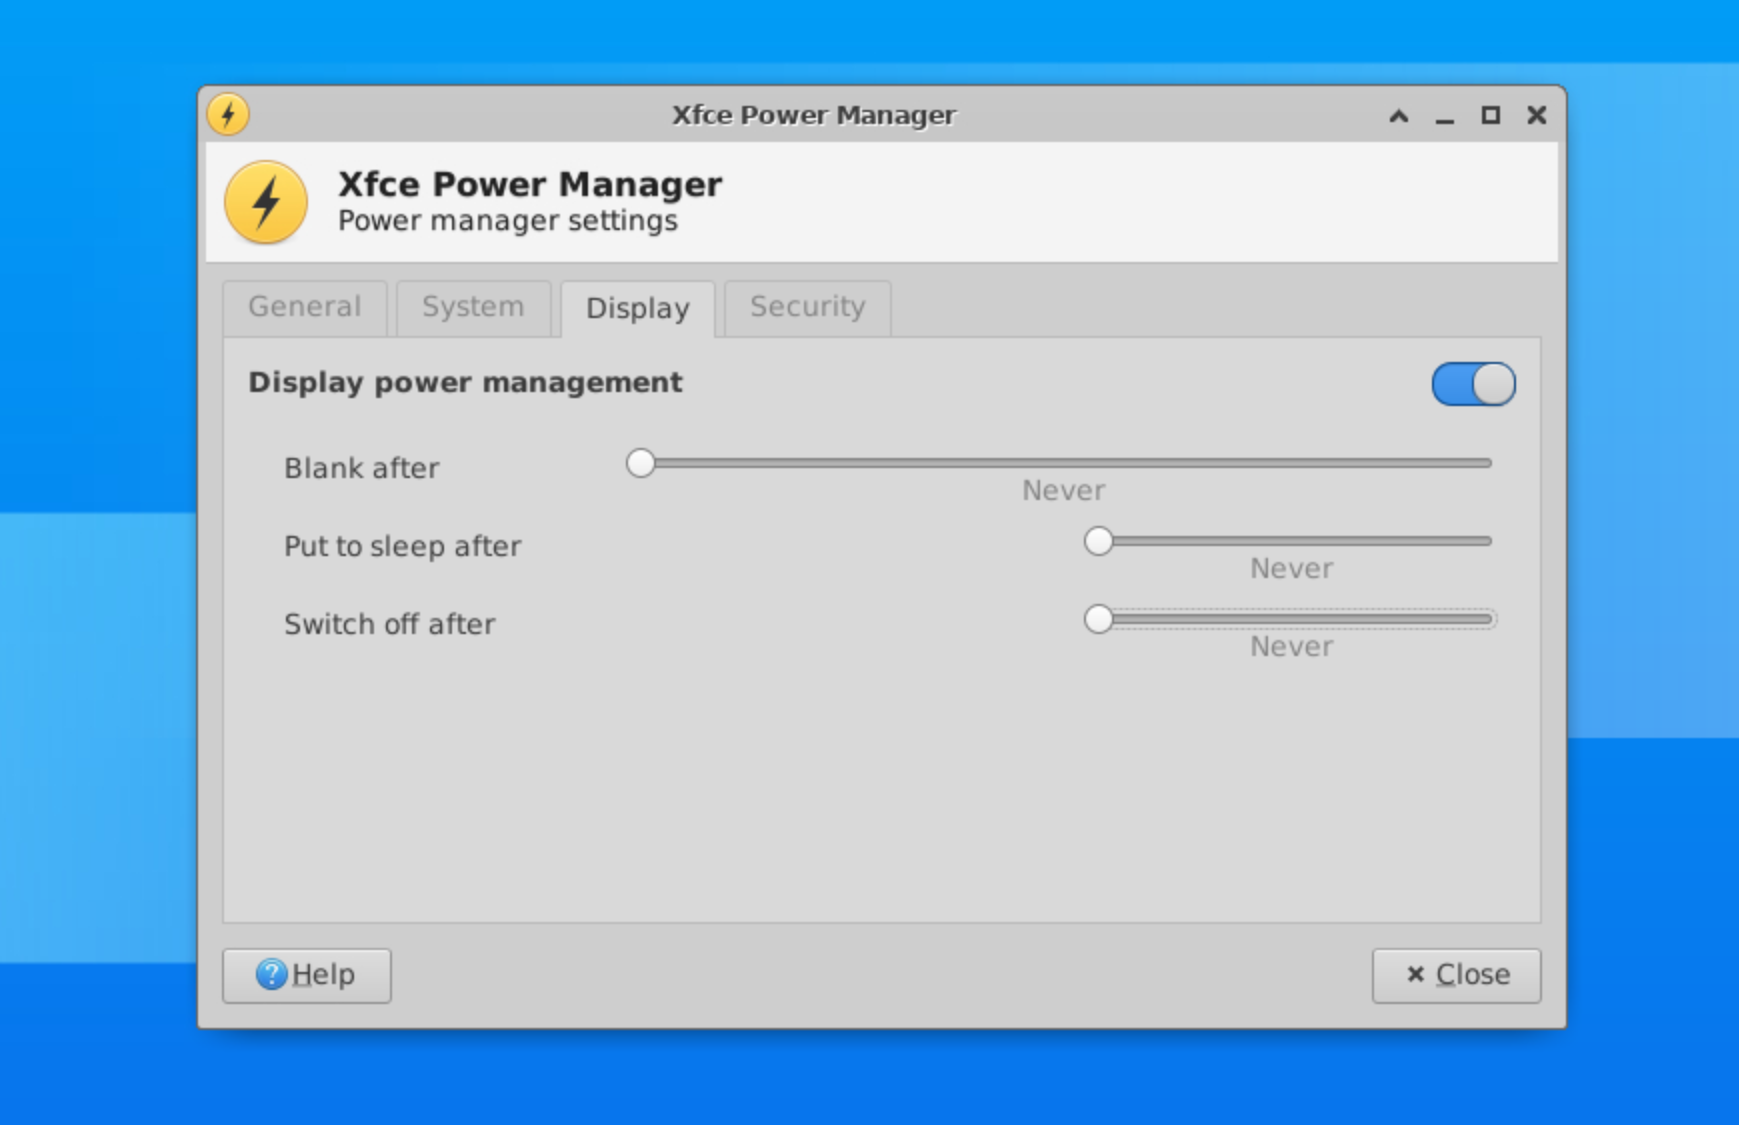The width and height of the screenshot is (1739, 1125).
Task: Click the 'Put to sleep after' label
Action: point(403,546)
